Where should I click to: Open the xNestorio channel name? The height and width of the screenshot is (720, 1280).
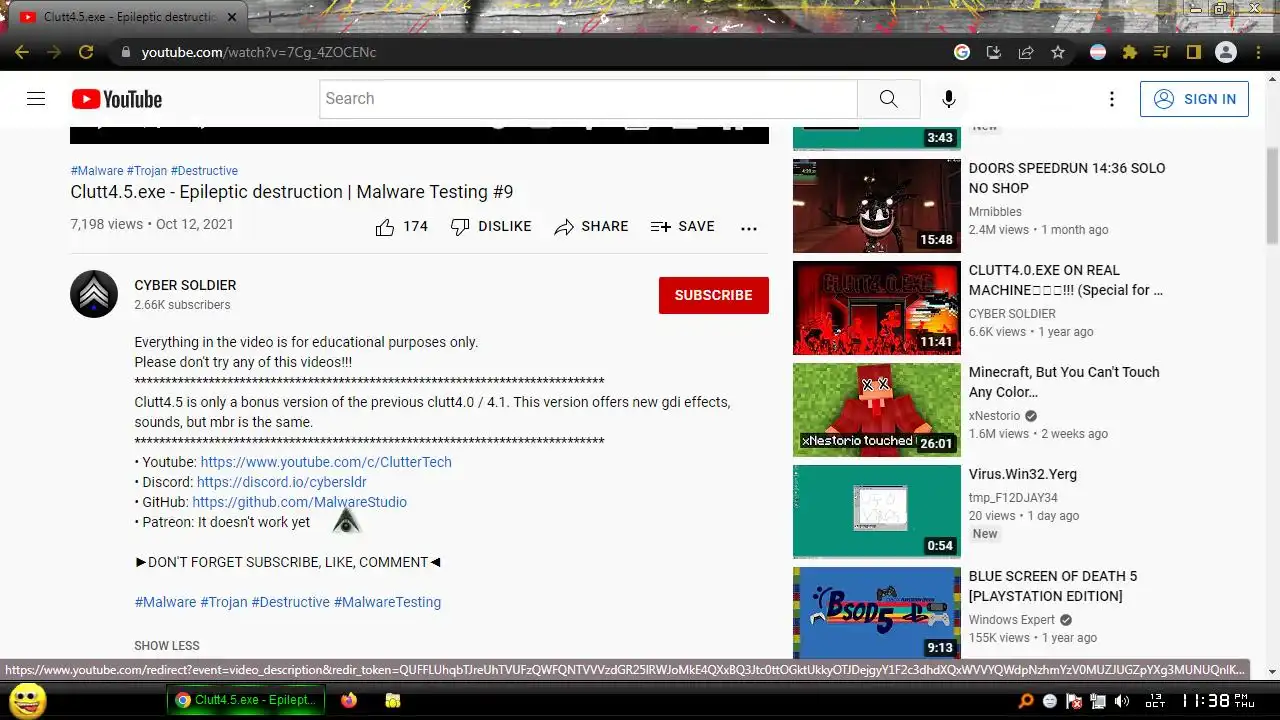point(994,416)
